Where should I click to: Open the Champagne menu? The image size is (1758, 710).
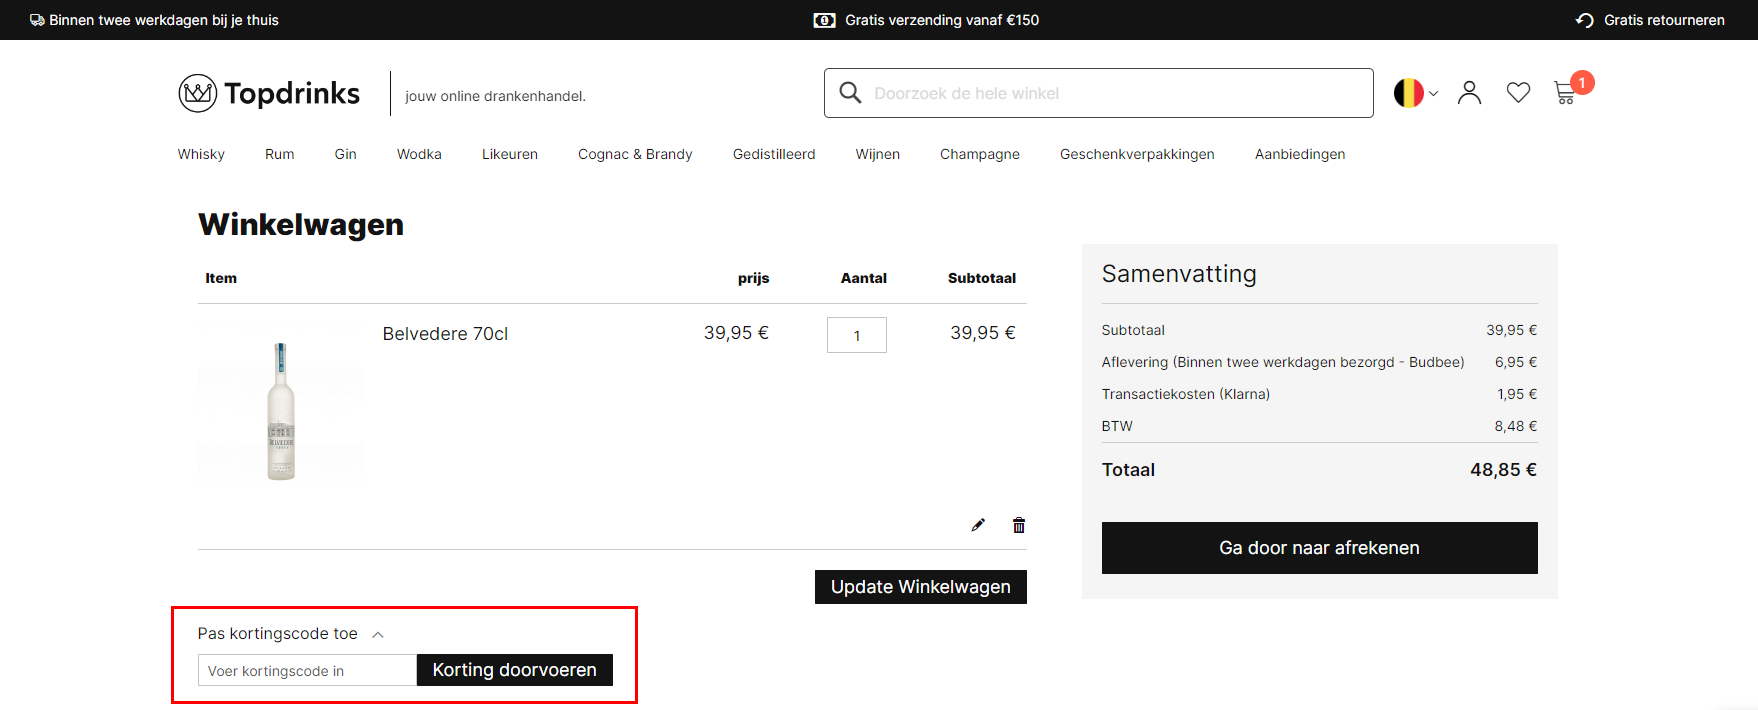point(980,154)
